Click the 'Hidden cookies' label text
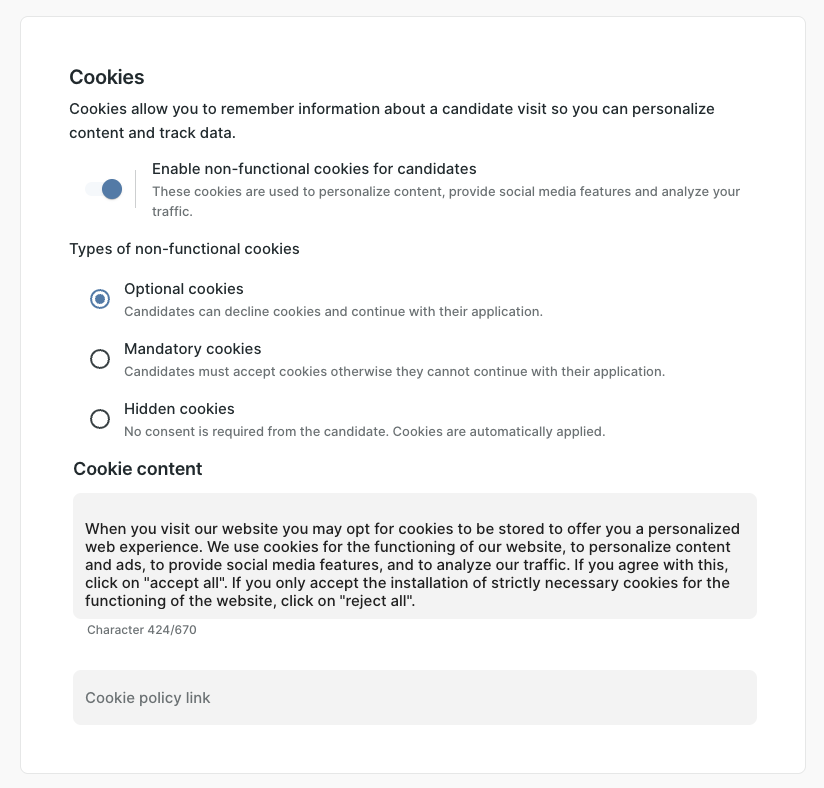This screenshot has height=788, width=824. [179, 409]
